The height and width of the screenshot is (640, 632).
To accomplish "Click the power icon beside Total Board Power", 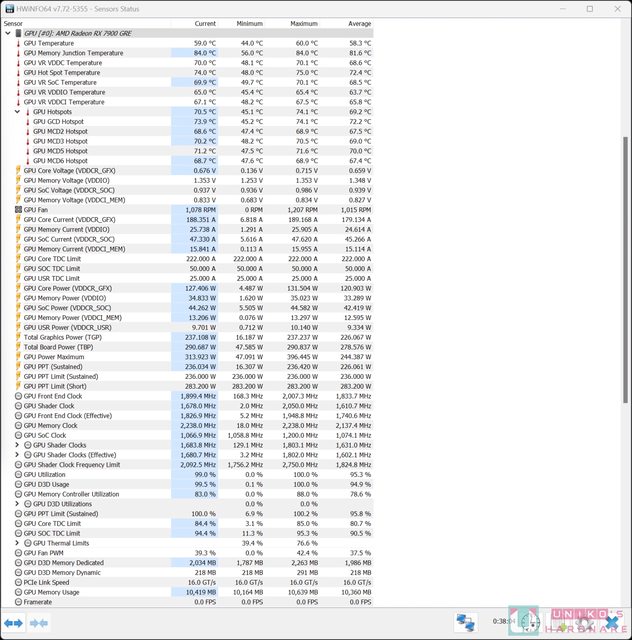I will coord(18,347).
